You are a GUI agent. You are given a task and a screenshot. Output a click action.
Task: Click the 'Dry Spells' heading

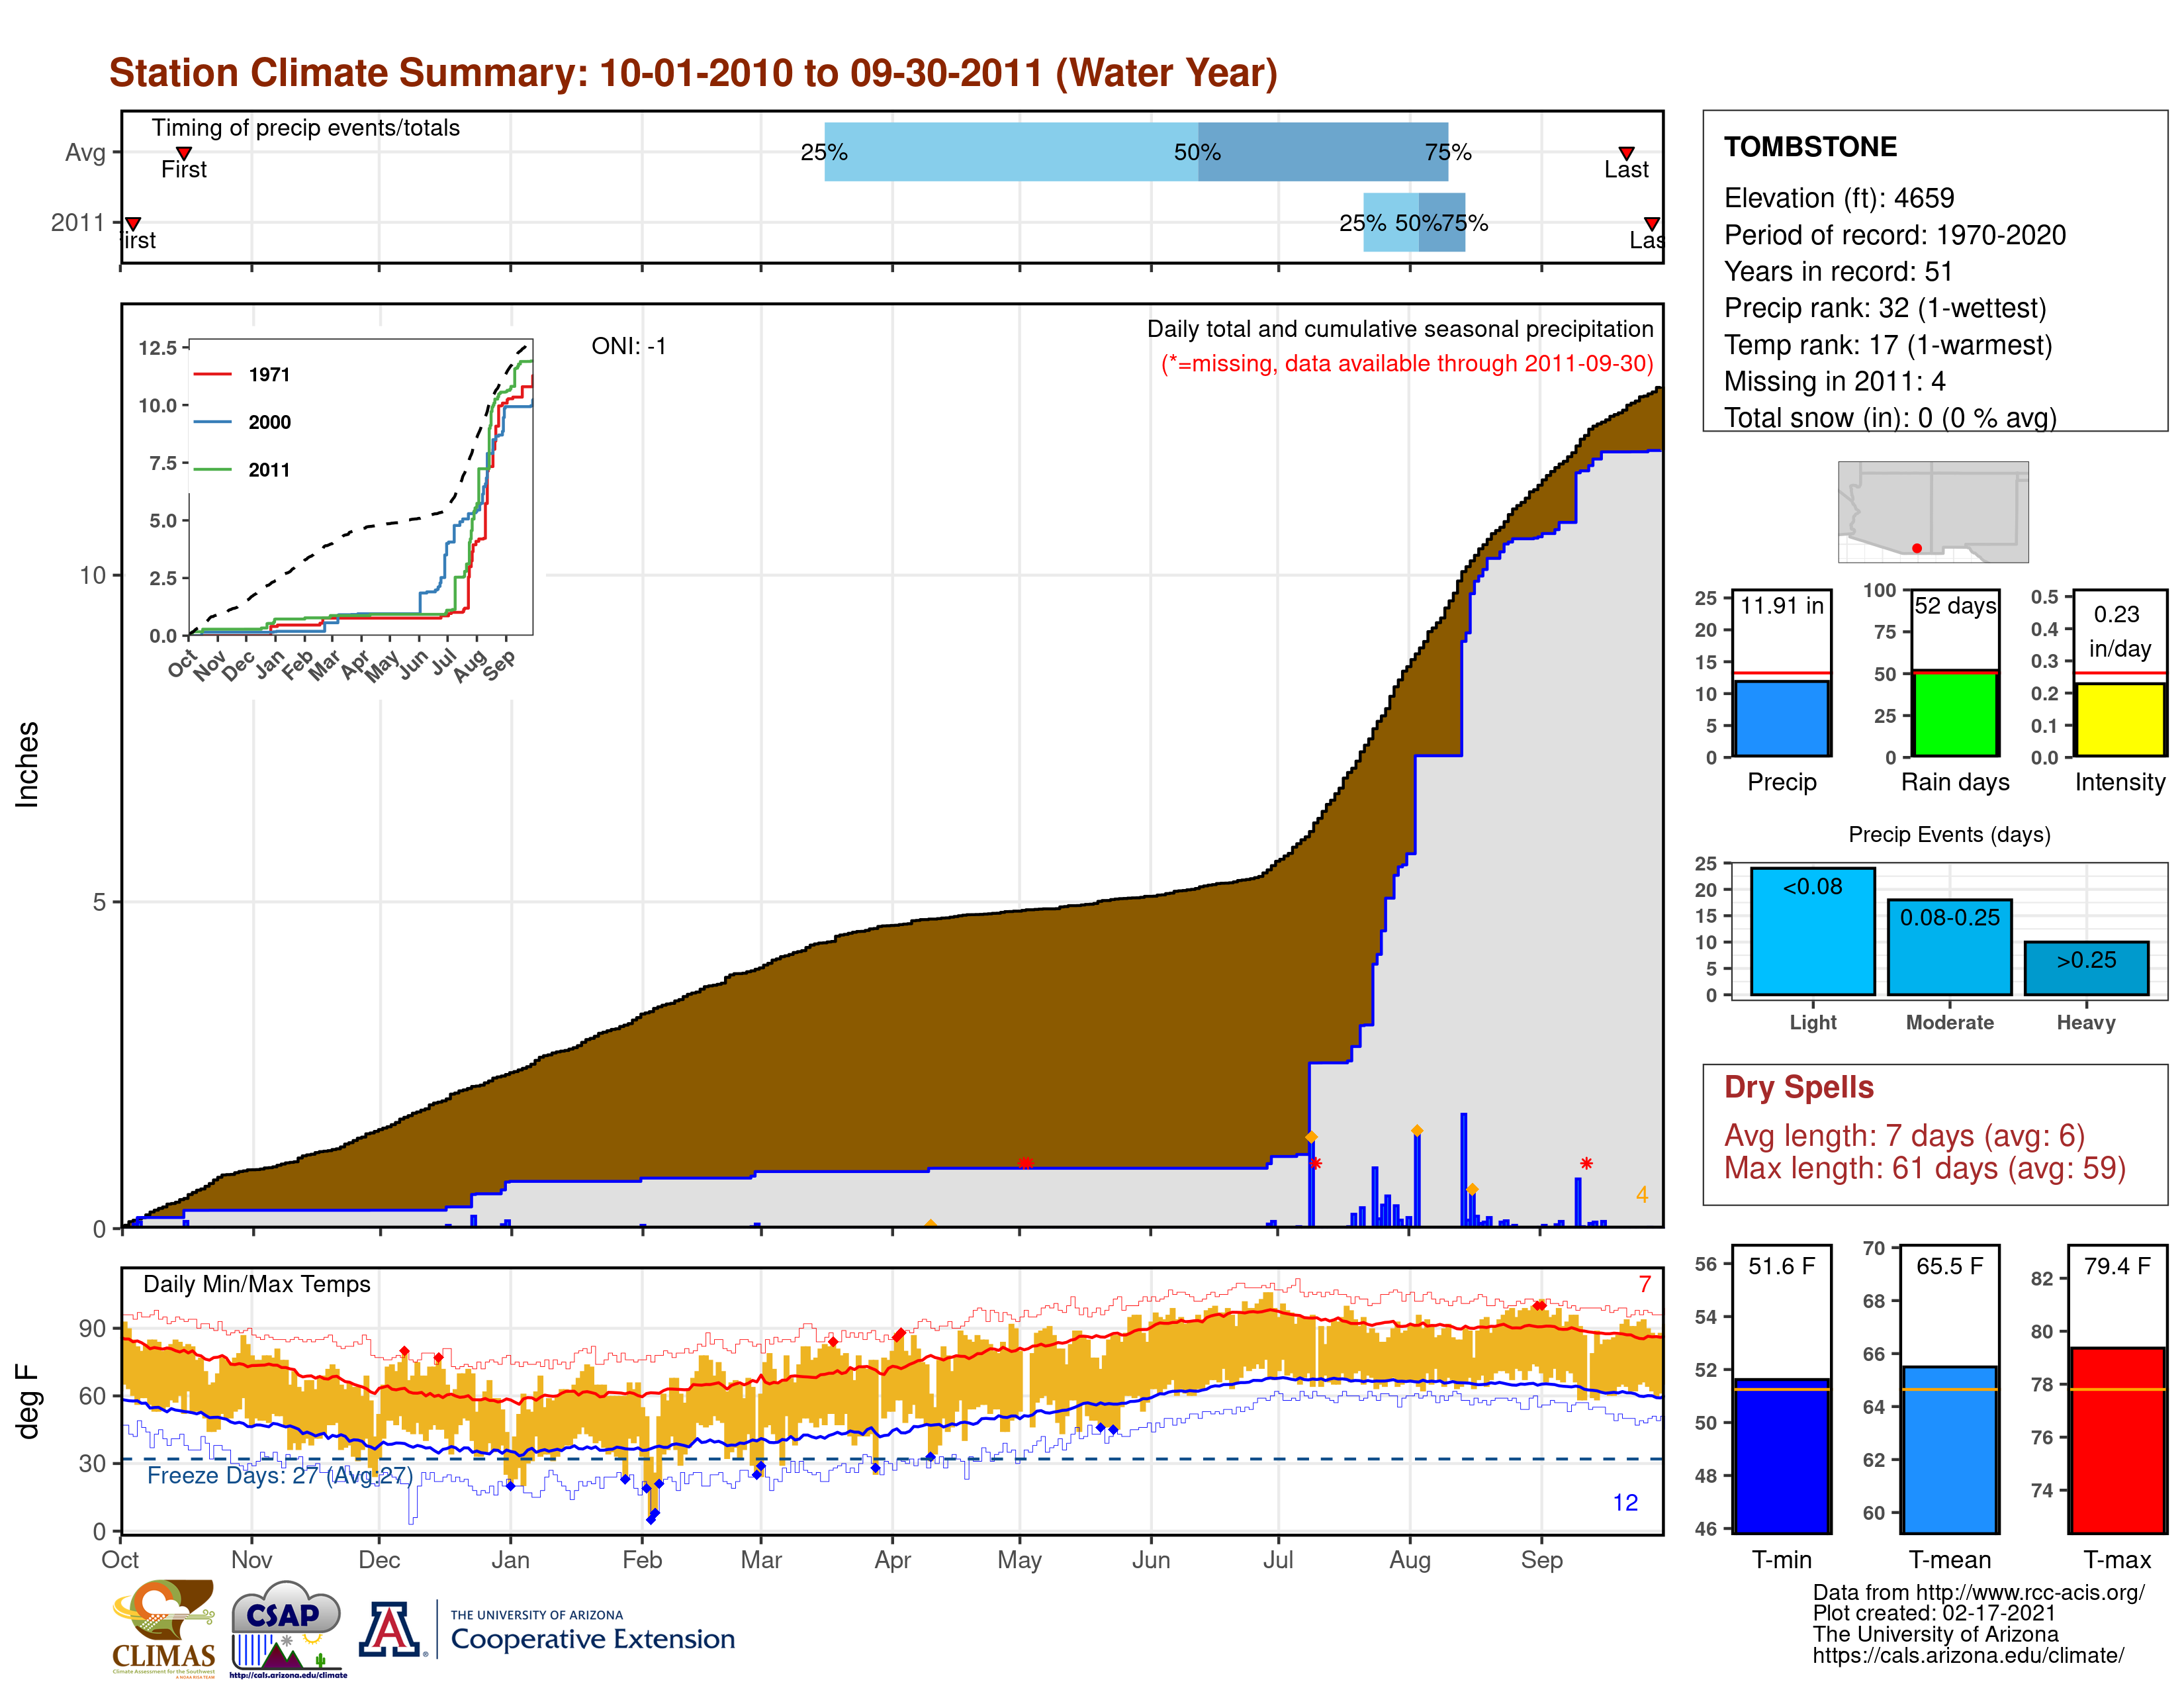(1799, 1087)
